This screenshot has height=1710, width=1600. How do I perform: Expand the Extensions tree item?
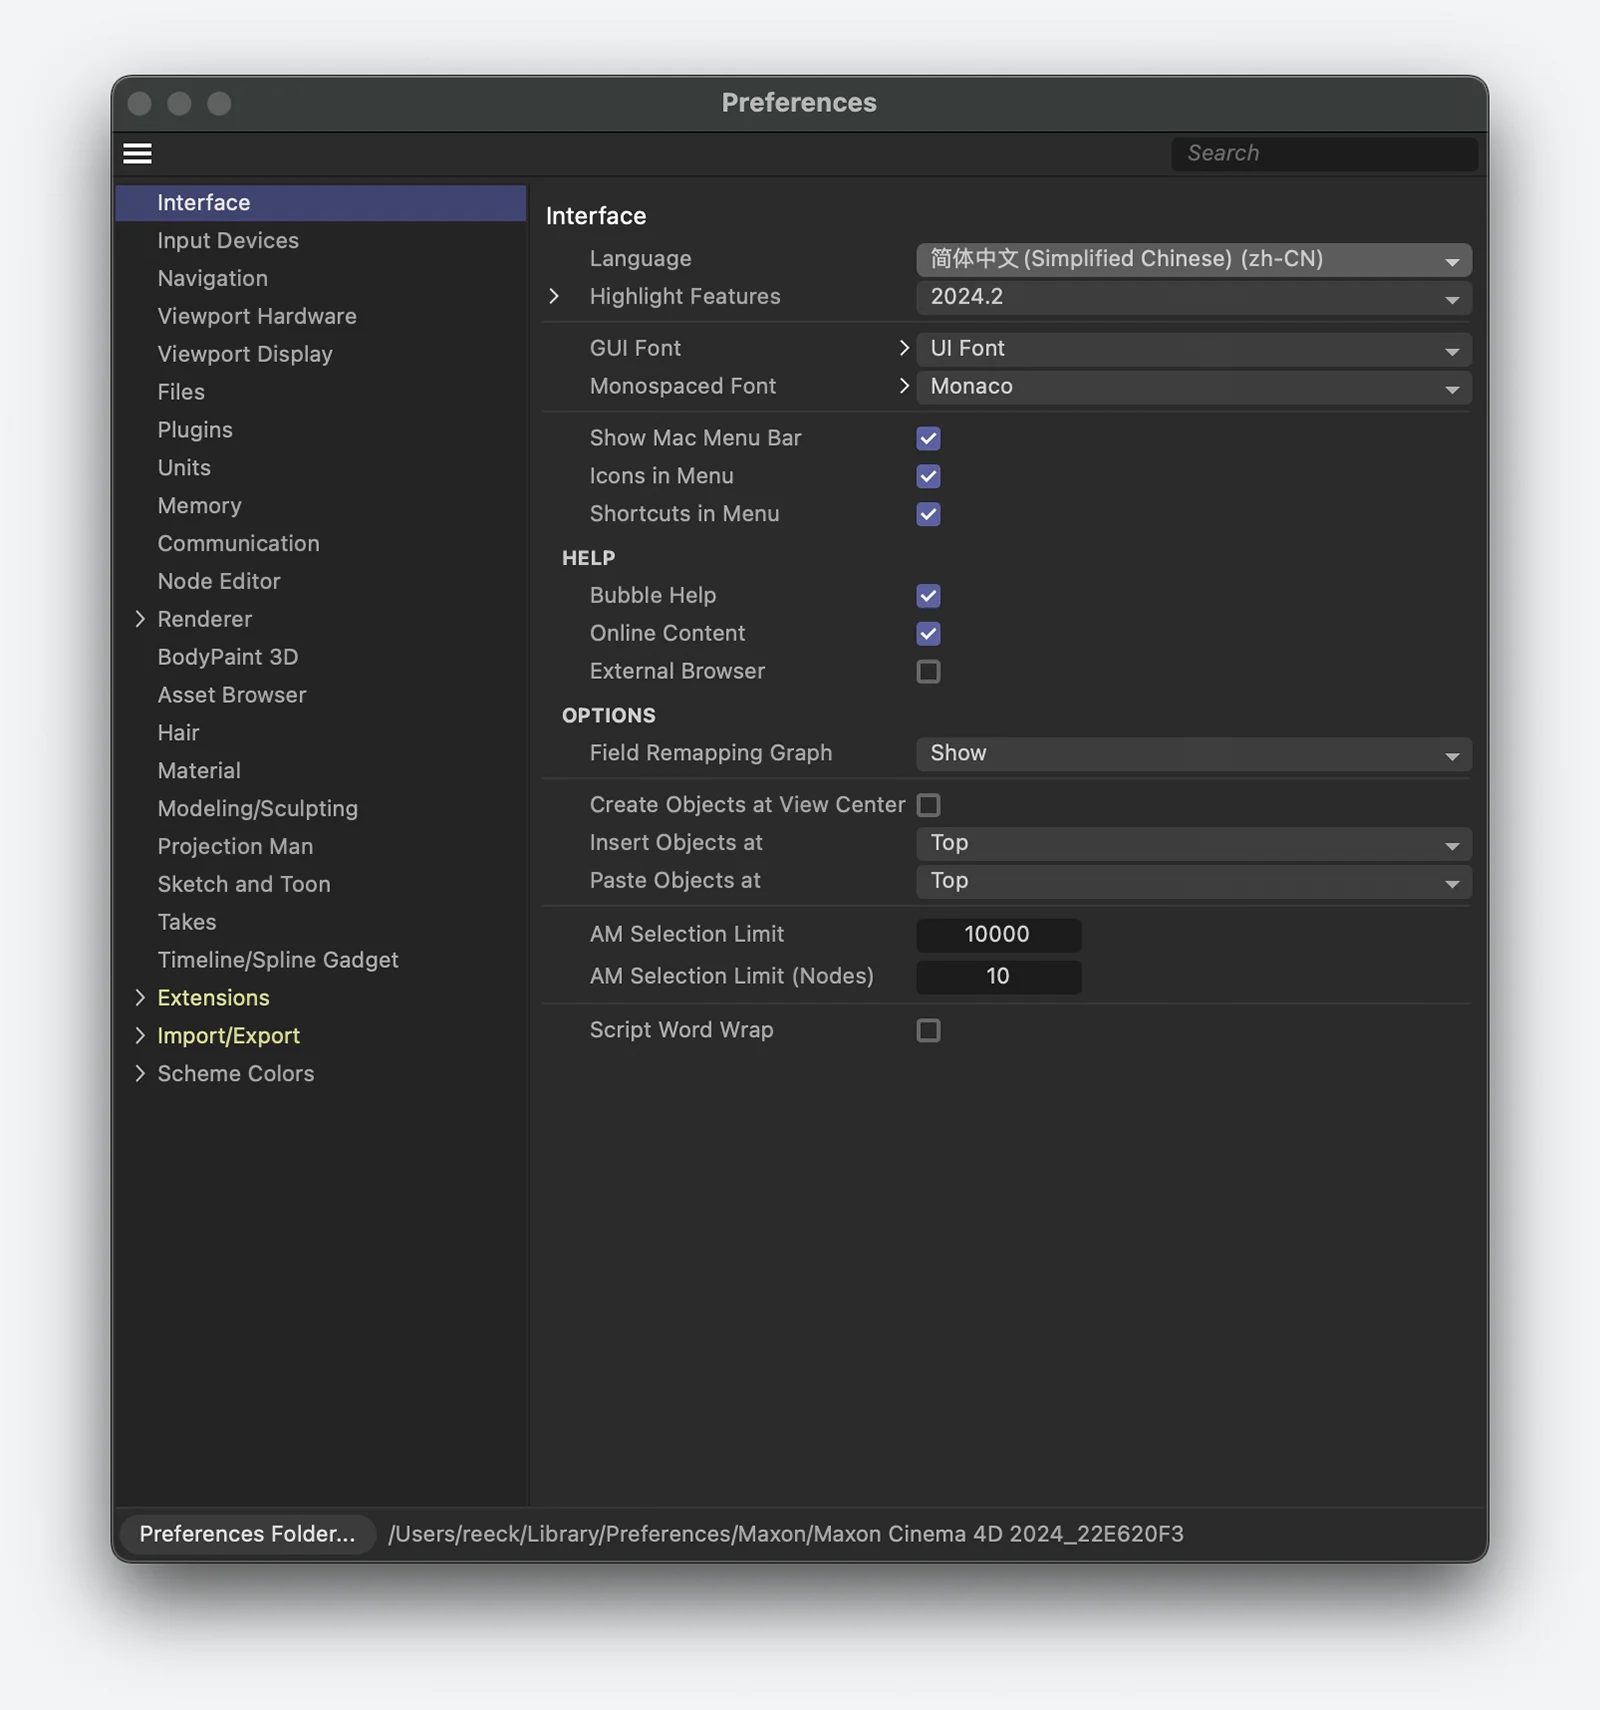(140, 998)
